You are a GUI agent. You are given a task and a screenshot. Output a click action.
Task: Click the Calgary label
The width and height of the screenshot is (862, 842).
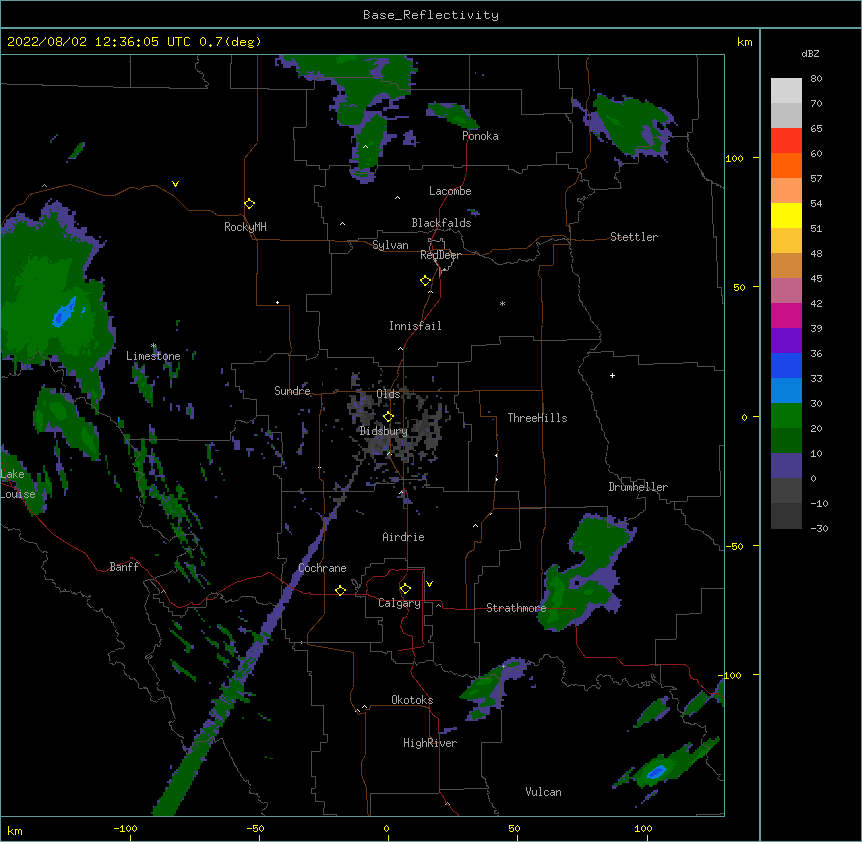399,603
